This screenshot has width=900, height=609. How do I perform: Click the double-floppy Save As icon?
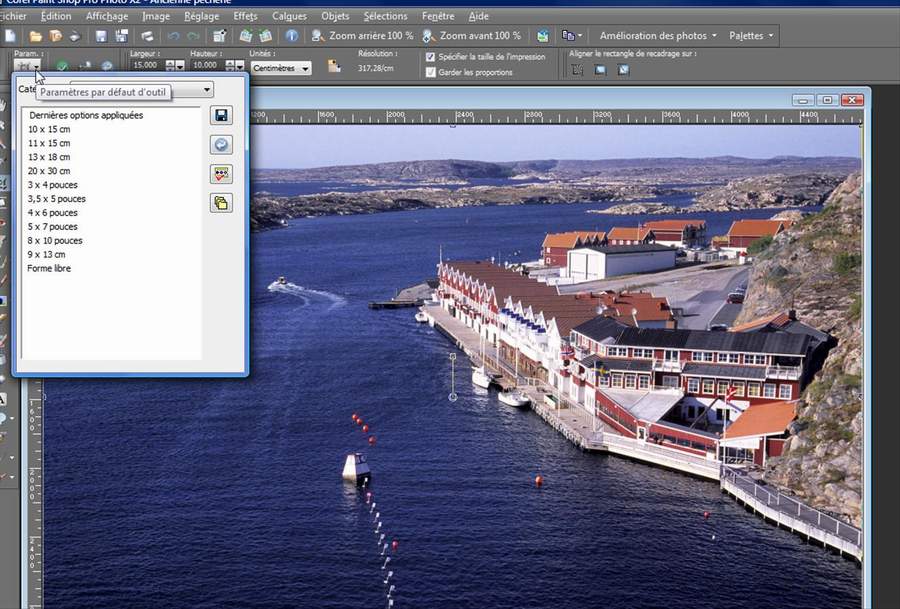coord(122,36)
